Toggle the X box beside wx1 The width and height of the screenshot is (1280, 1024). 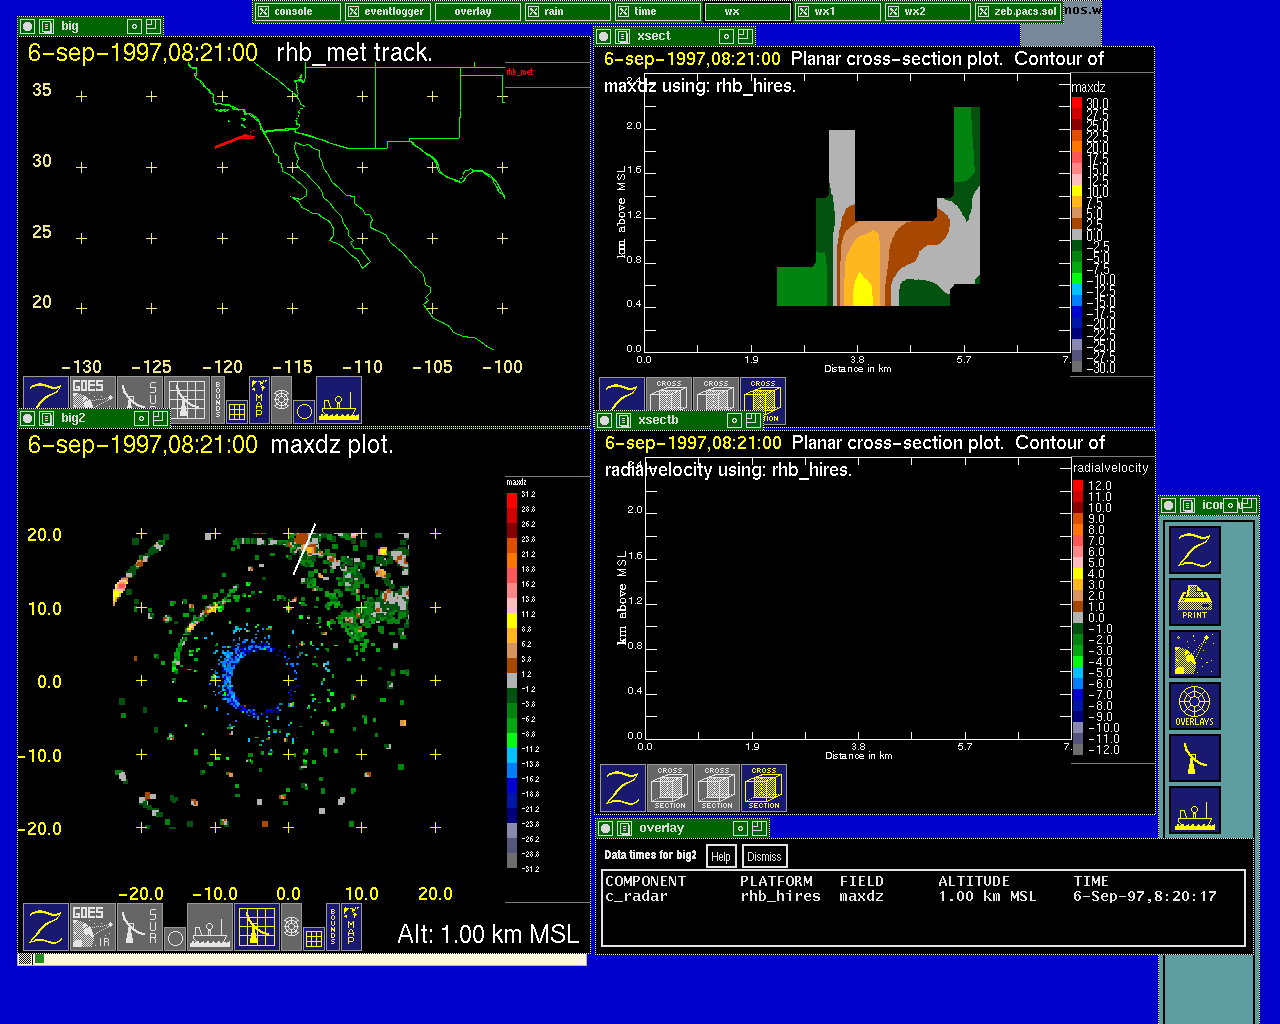click(x=803, y=12)
